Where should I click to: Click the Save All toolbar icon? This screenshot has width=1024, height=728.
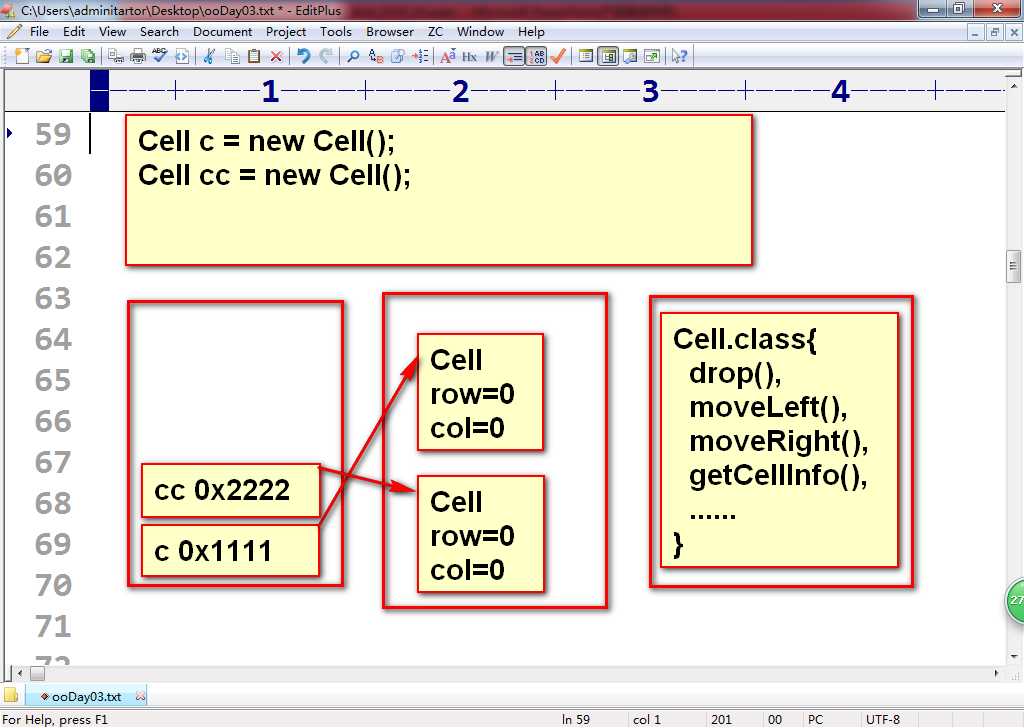click(88, 57)
